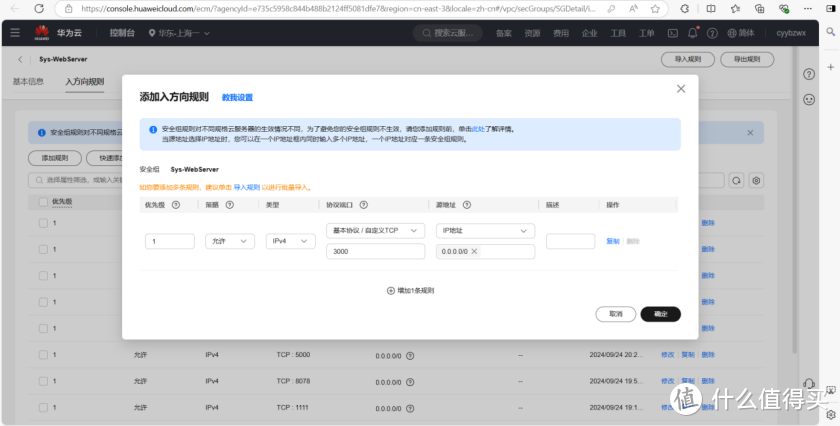The width and height of the screenshot is (840, 426).
Task: Click 复制 in the dialog rule row
Action: point(612,241)
